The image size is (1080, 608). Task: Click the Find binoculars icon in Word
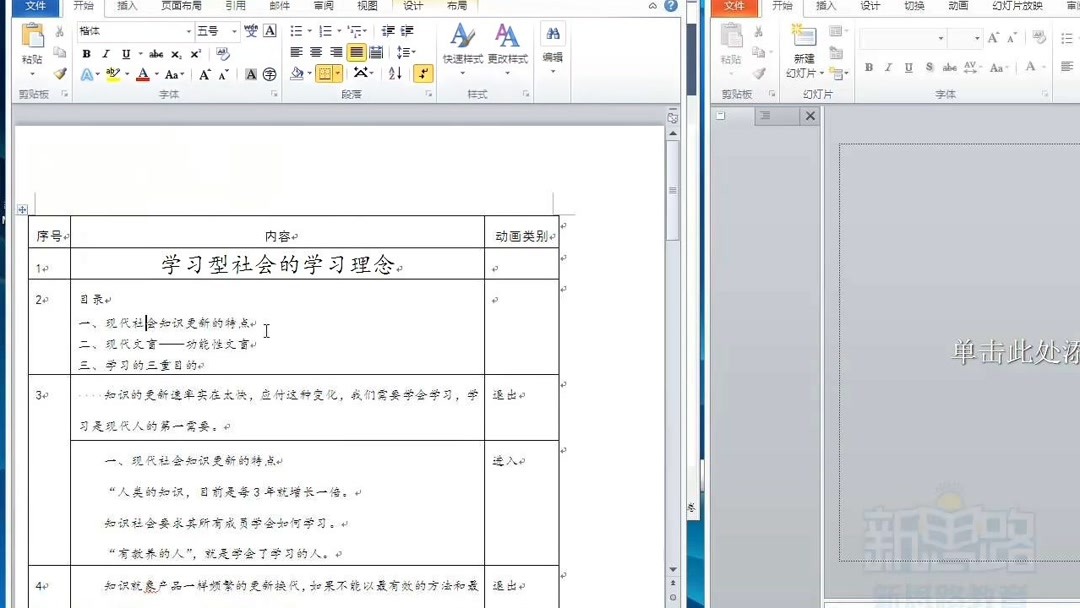click(552, 33)
